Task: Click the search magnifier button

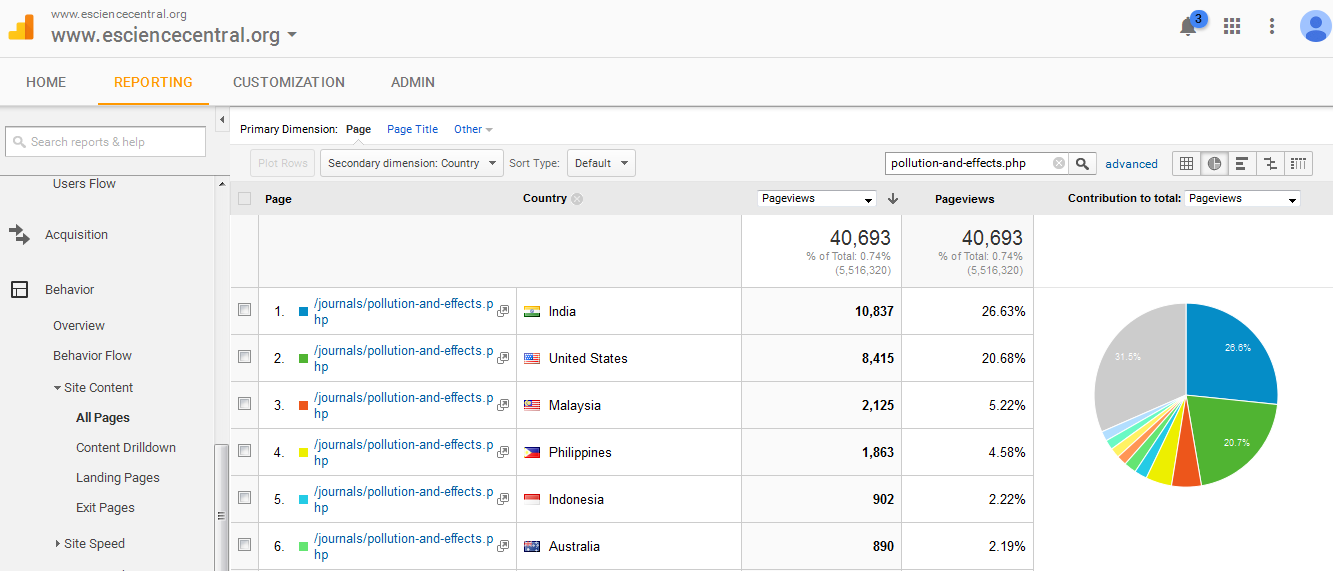Action: [x=1083, y=164]
